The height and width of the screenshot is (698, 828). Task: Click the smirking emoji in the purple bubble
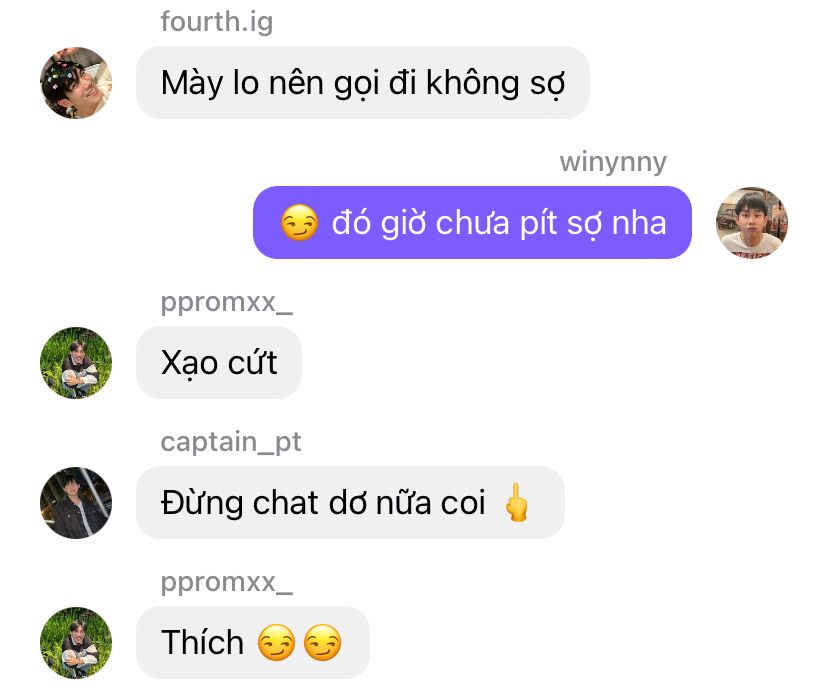(299, 223)
